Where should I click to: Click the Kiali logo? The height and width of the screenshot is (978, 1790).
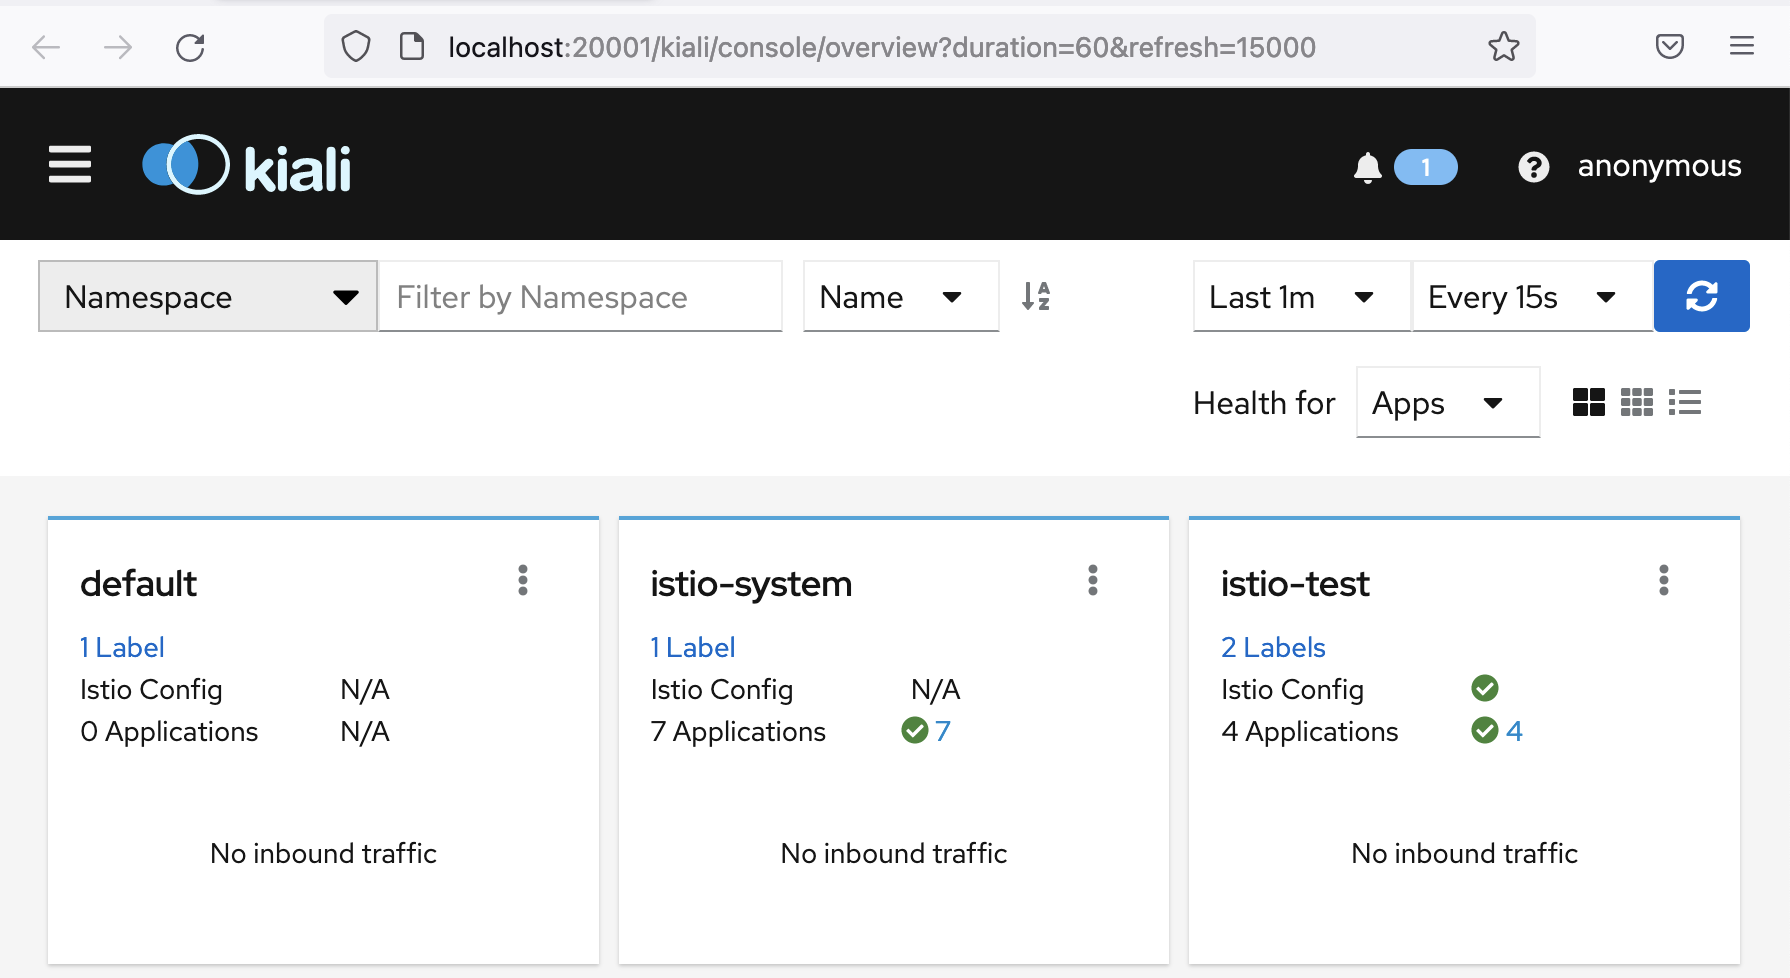(x=246, y=164)
